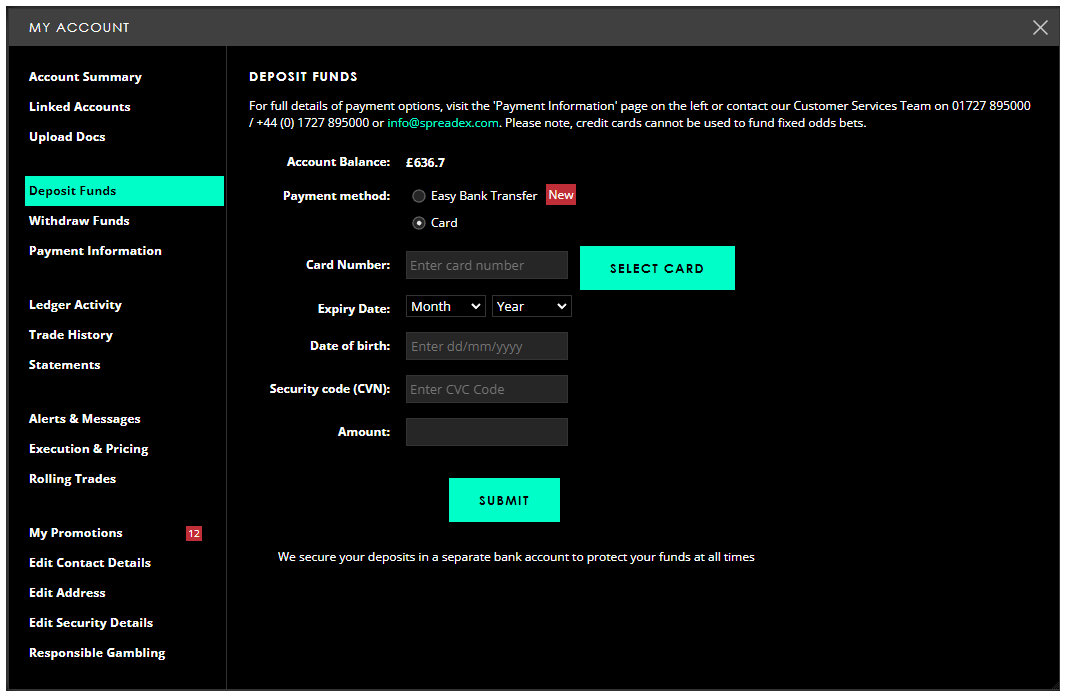Open My Promotions from the sidebar
Viewport: 1067px width, 697px height.
[x=76, y=533]
